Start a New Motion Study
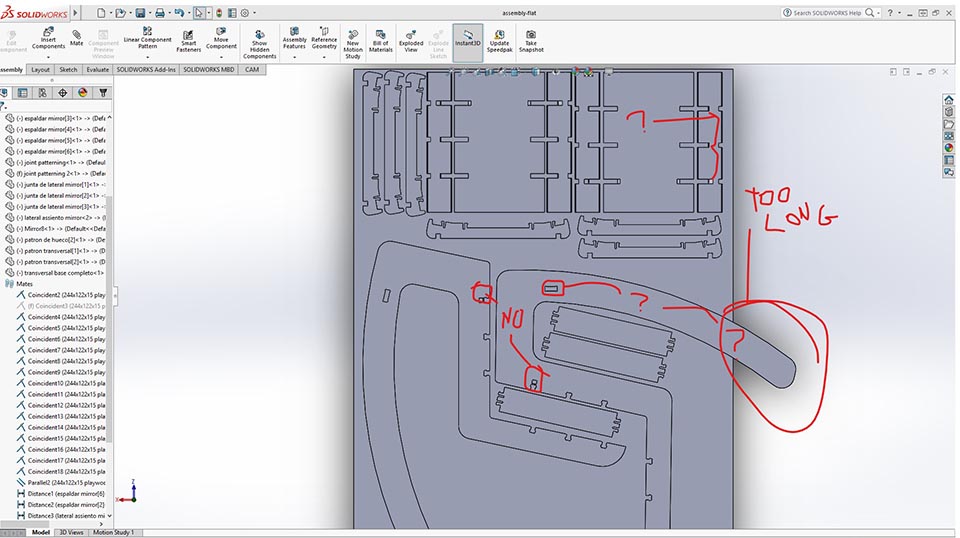 coord(353,44)
